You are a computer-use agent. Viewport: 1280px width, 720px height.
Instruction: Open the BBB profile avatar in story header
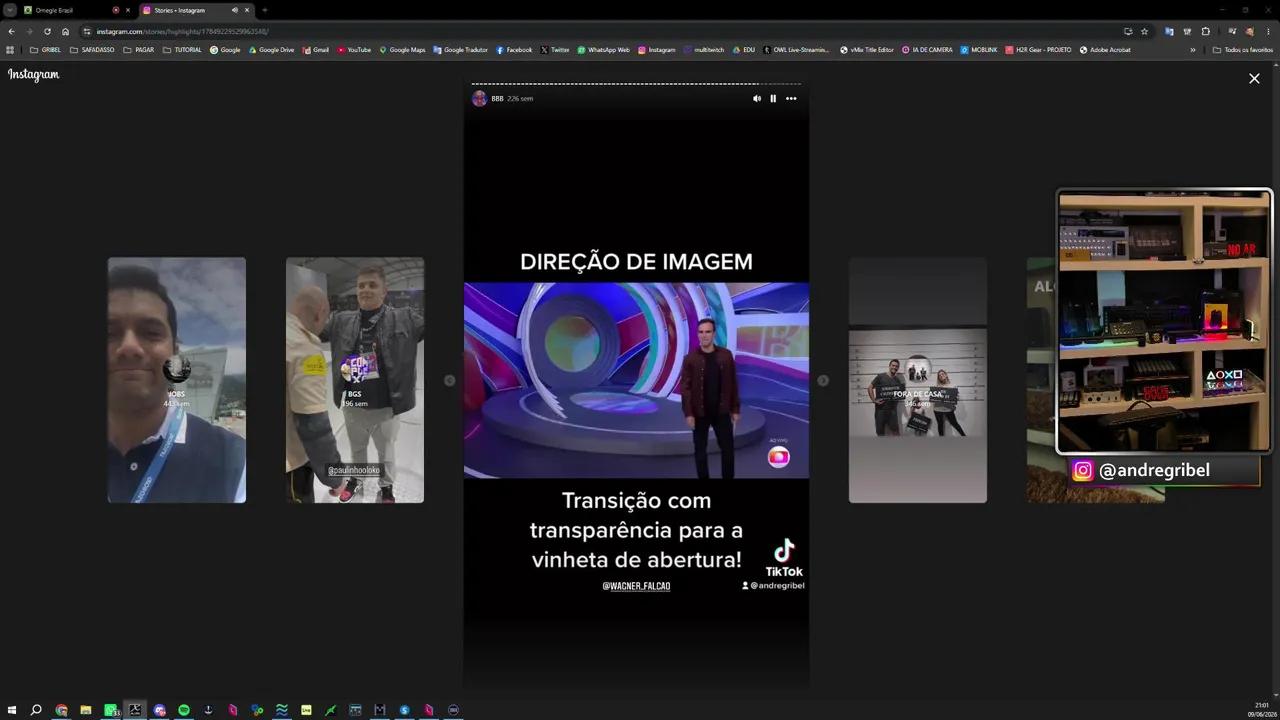tap(480, 98)
